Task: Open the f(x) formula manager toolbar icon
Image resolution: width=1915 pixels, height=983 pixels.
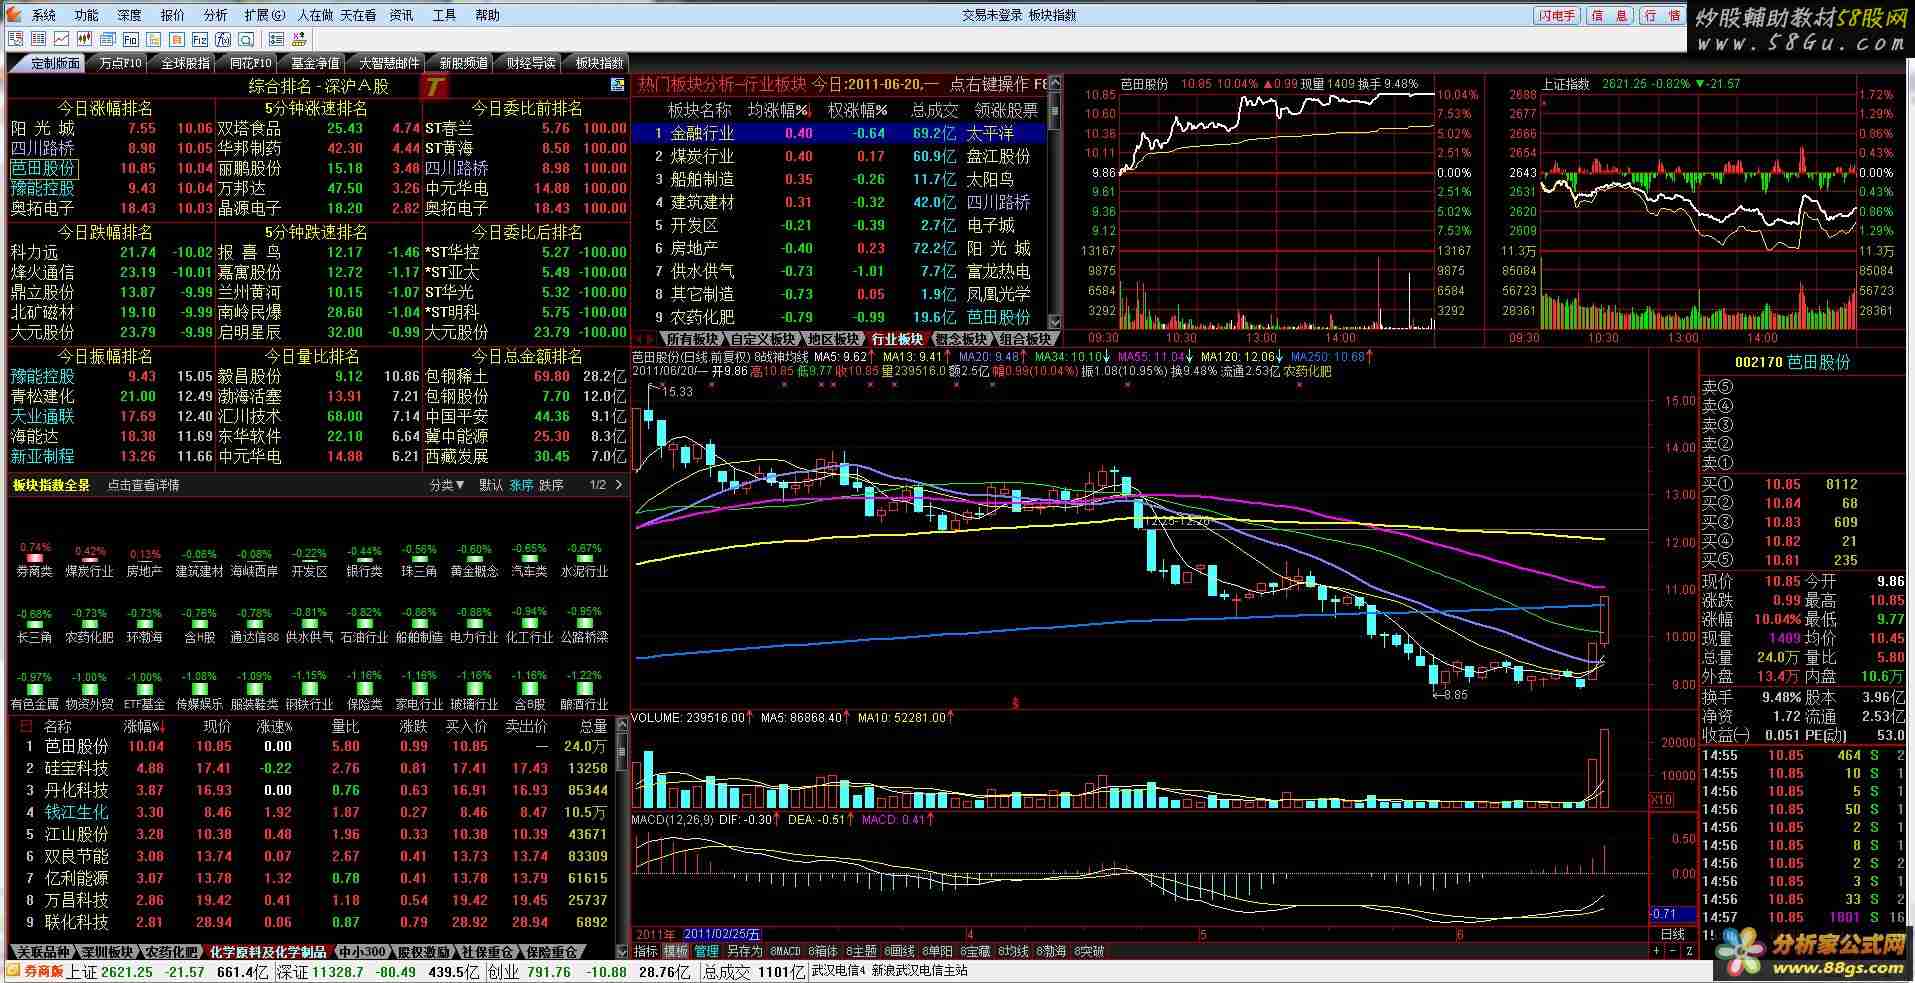Action: pyautogui.click(x=222, y=40)
